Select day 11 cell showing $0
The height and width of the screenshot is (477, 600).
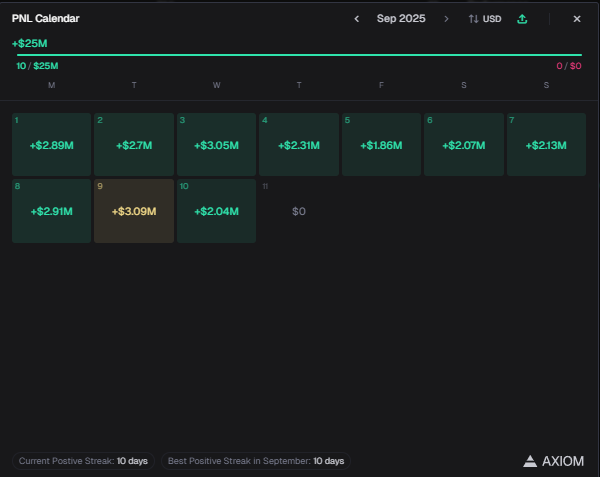tap(299, 211)
